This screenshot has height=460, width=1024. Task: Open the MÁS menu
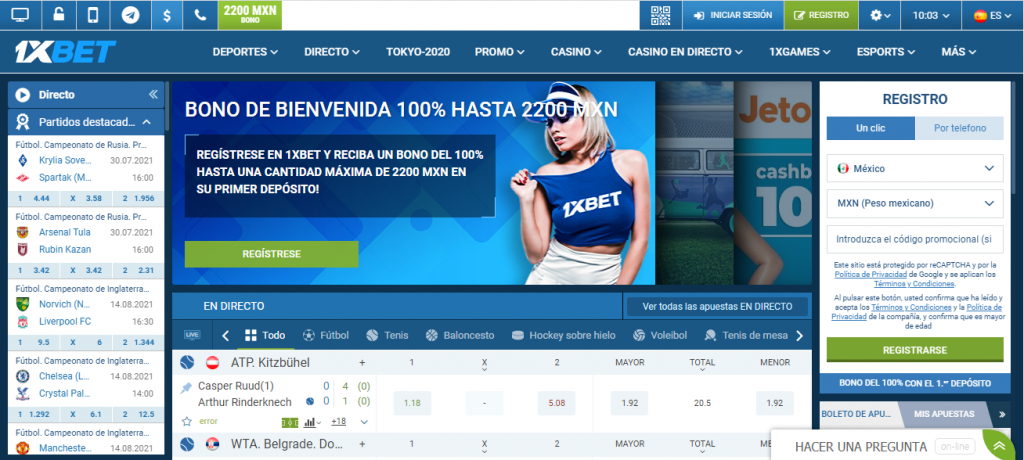click(959, 52)
